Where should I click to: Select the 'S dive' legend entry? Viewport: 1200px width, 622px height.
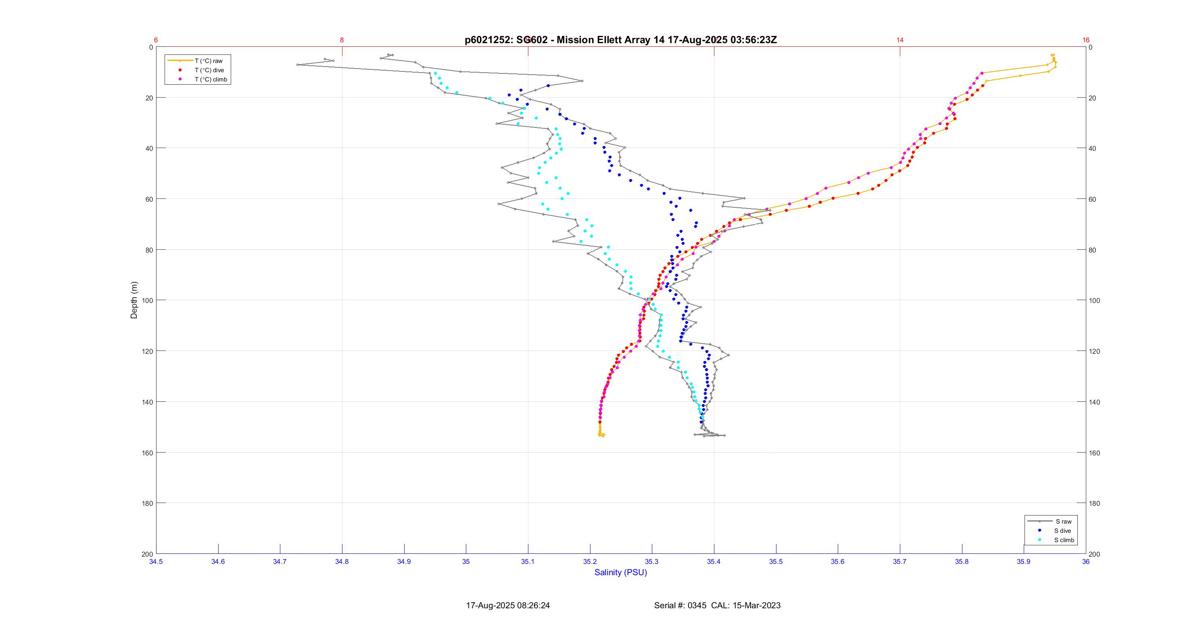point(1052,530)
